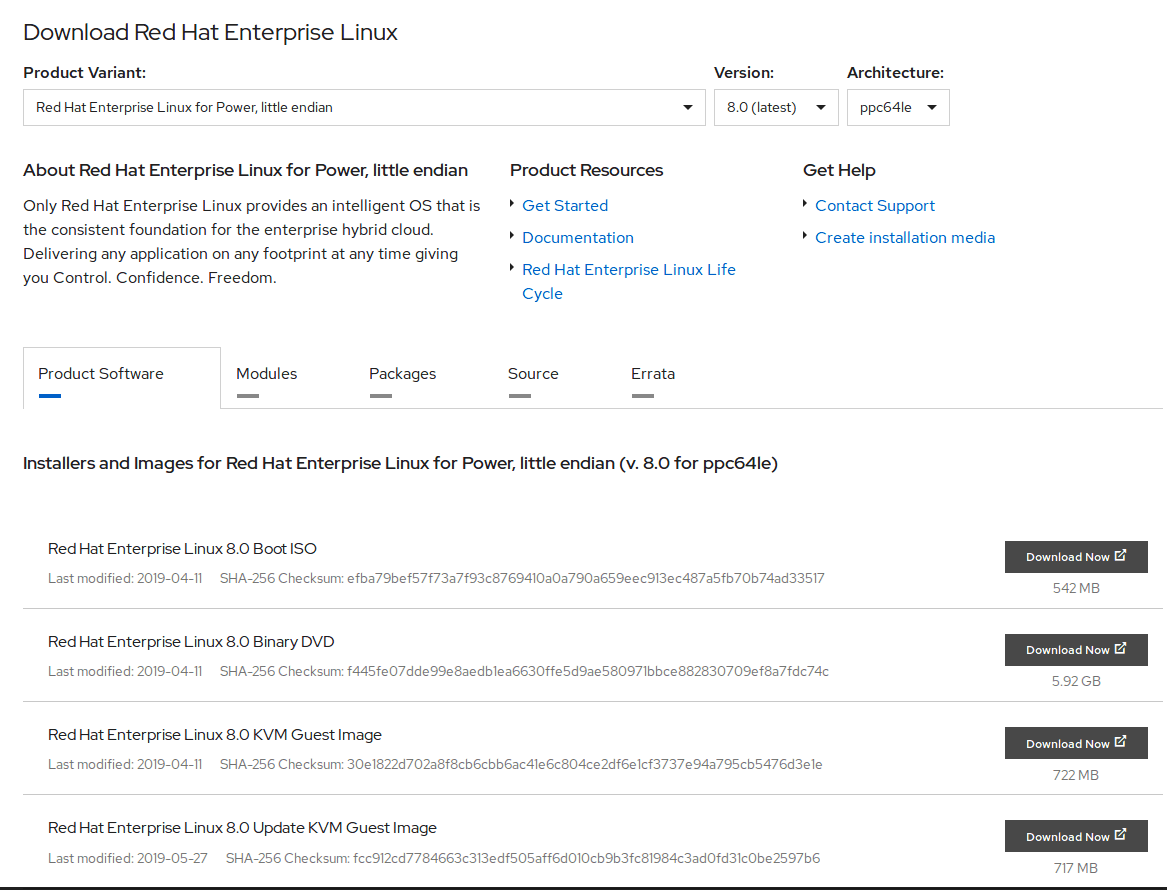Click external link icon on KVM Guest Image download
The height and width of the screenshot is (890, 1167).
tap(1120, 742)
